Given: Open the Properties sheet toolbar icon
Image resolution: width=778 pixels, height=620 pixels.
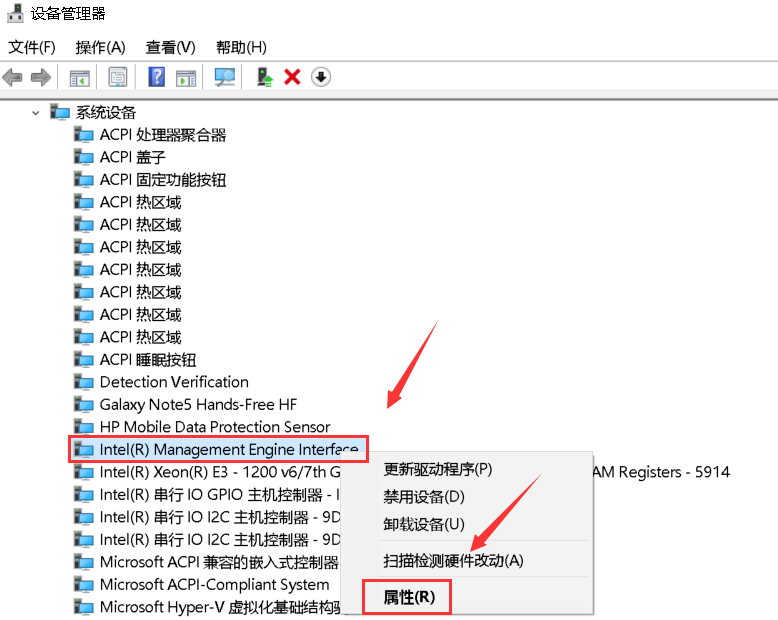Looking at the screenshot, I should 118,77.
